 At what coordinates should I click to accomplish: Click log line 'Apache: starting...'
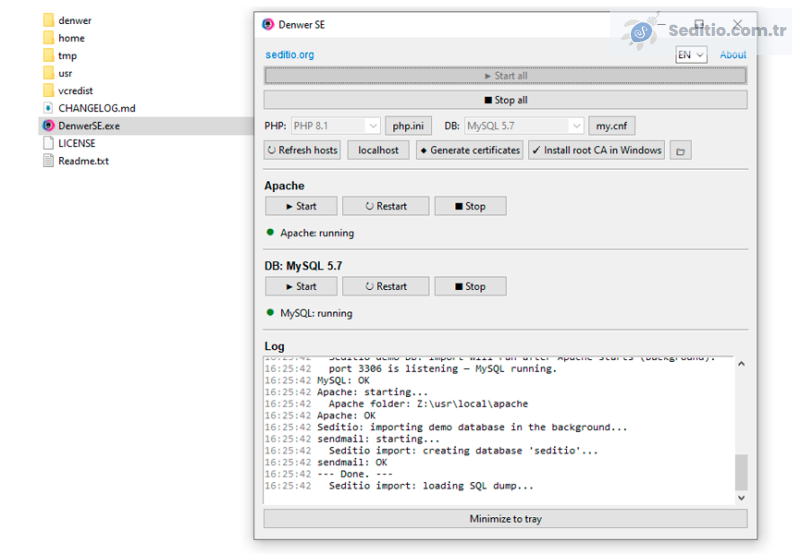(x=372, y=392)
